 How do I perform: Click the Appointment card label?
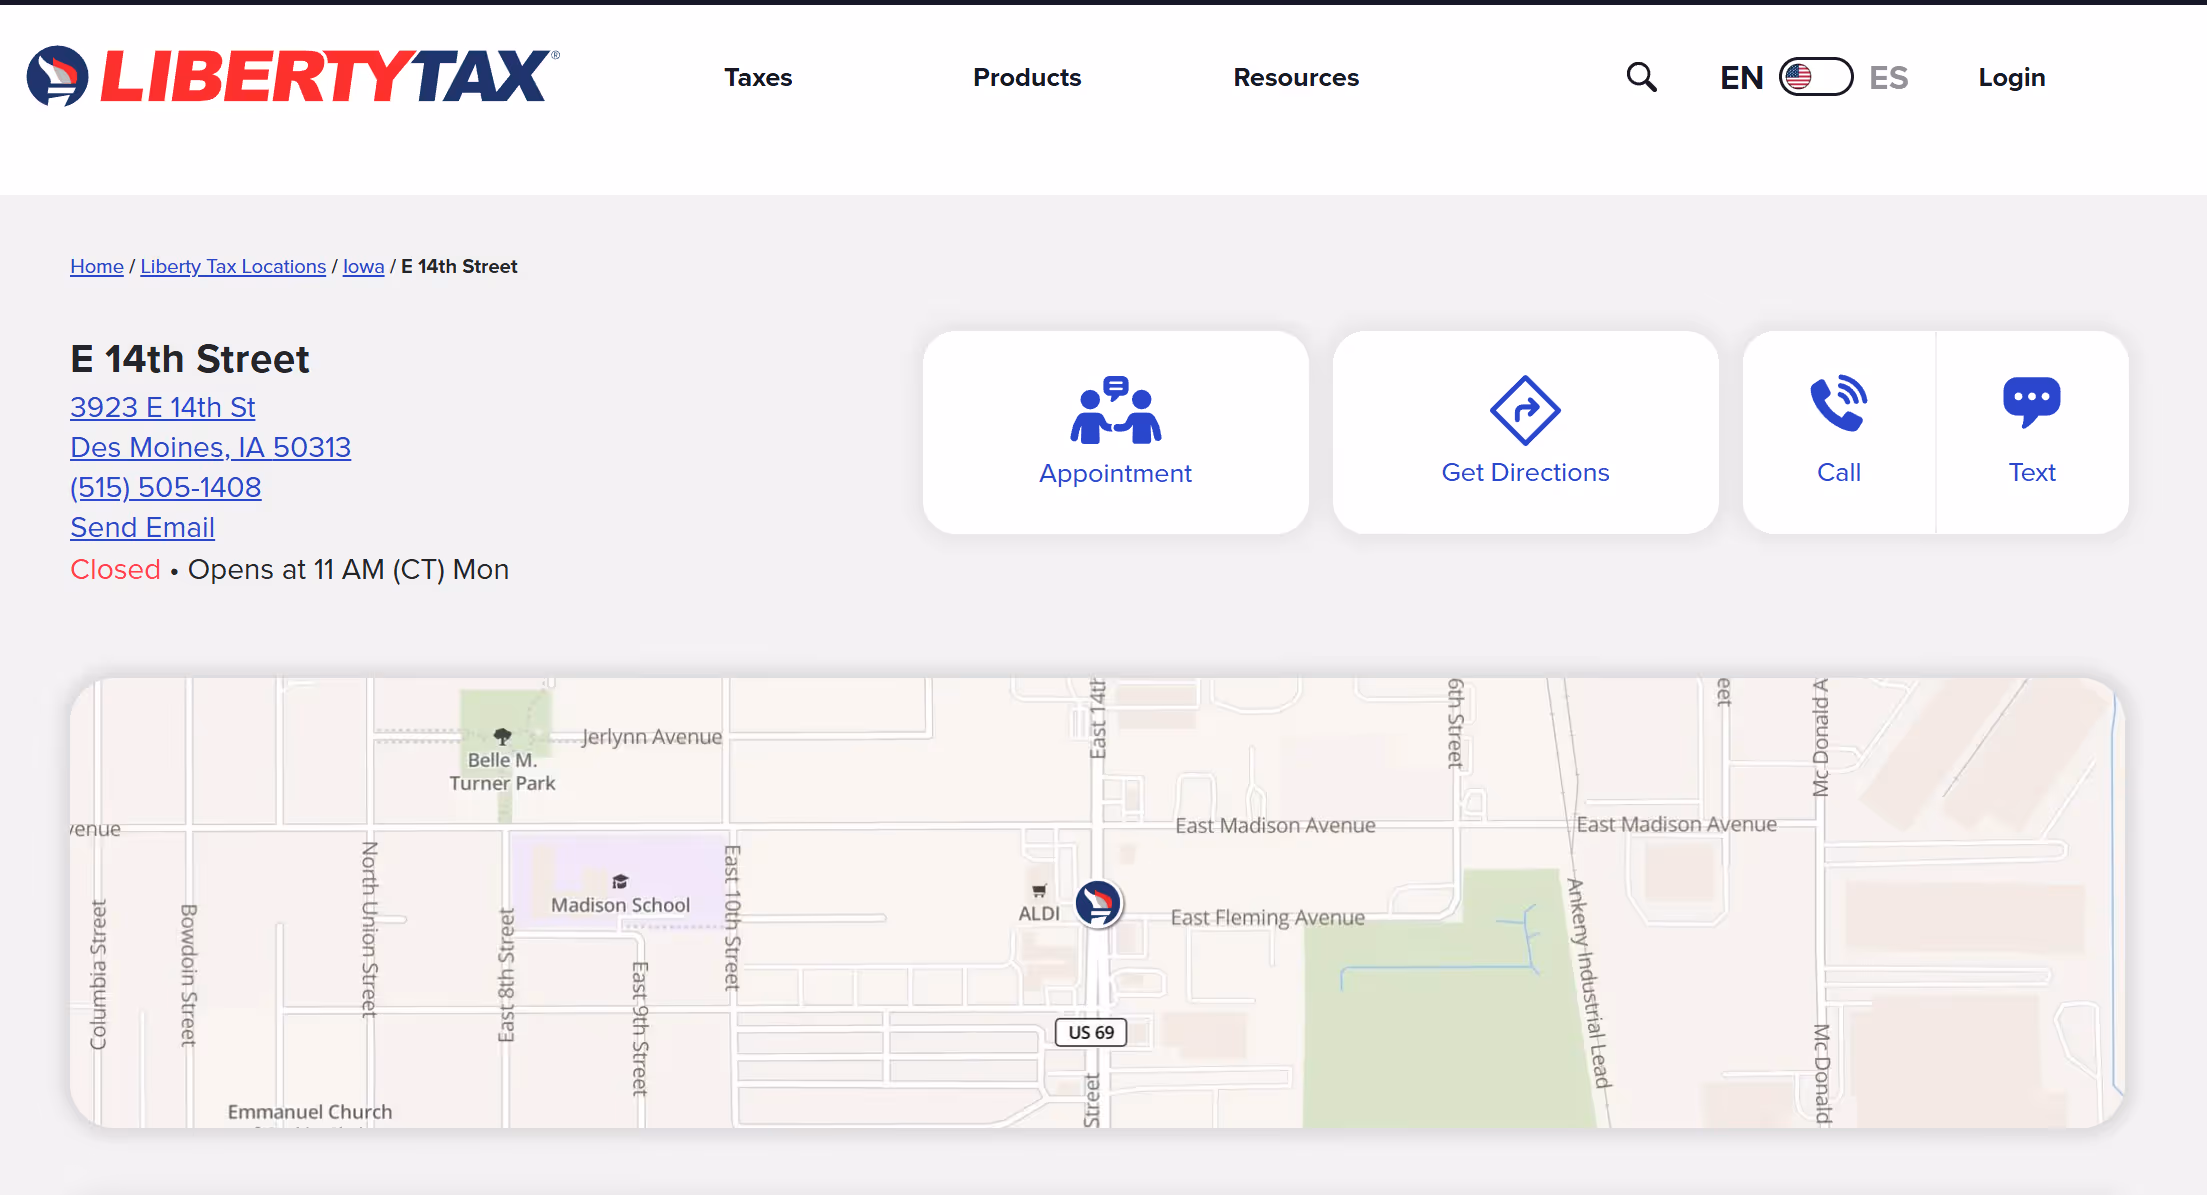[x=1116, y=473]
